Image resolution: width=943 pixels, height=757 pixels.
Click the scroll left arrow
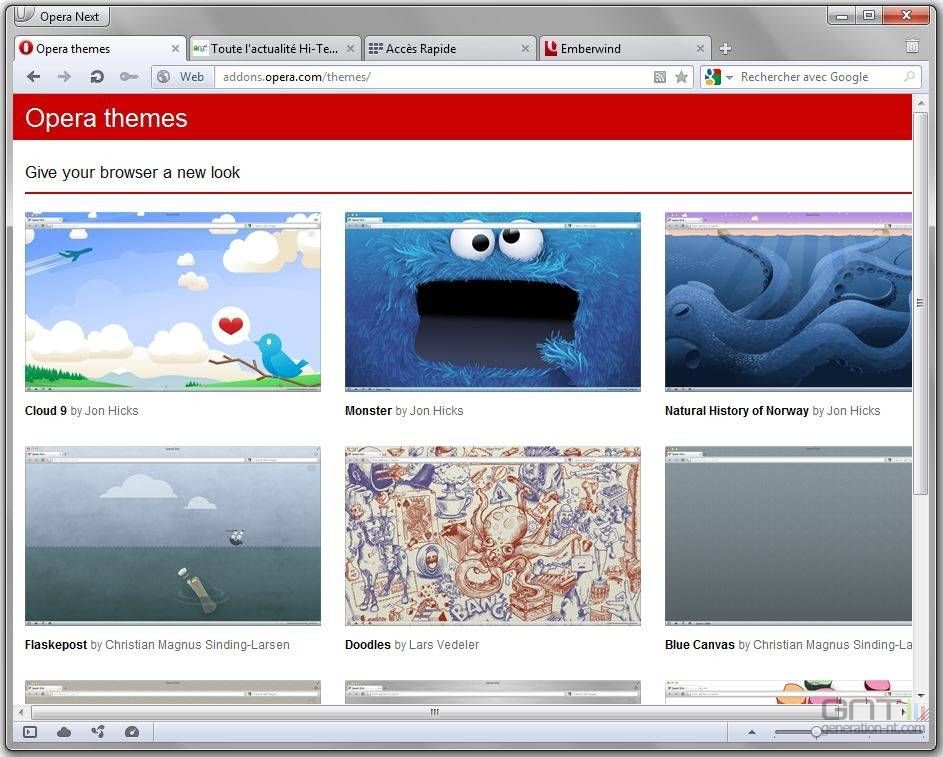22,712
